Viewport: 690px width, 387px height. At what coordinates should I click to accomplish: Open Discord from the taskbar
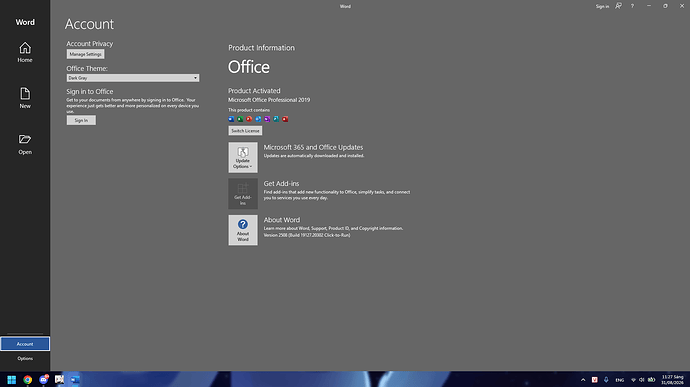tap(44, 380)
